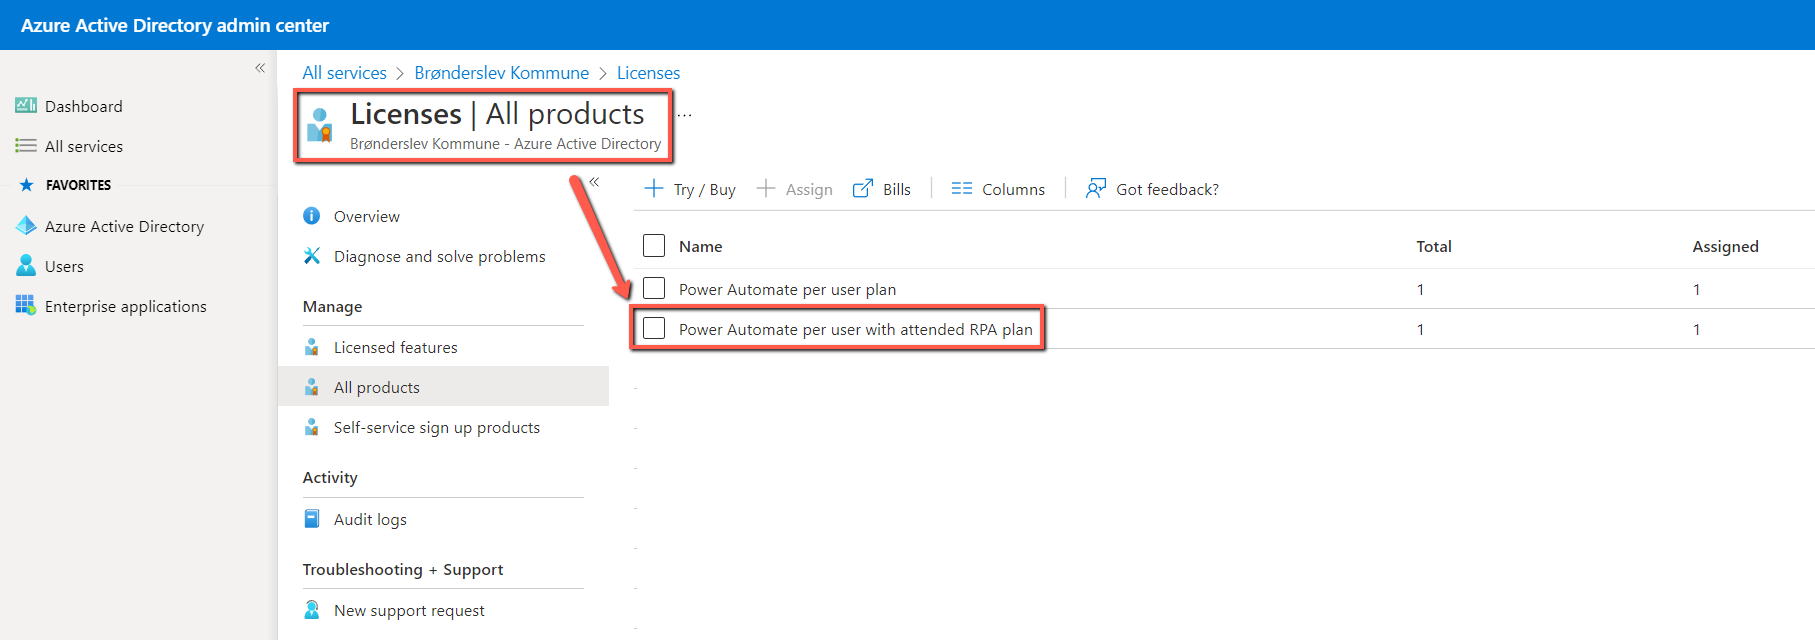Viewport: 1815px width, 640px height.
Task: Click the Columns button
Action: [998, 189]
